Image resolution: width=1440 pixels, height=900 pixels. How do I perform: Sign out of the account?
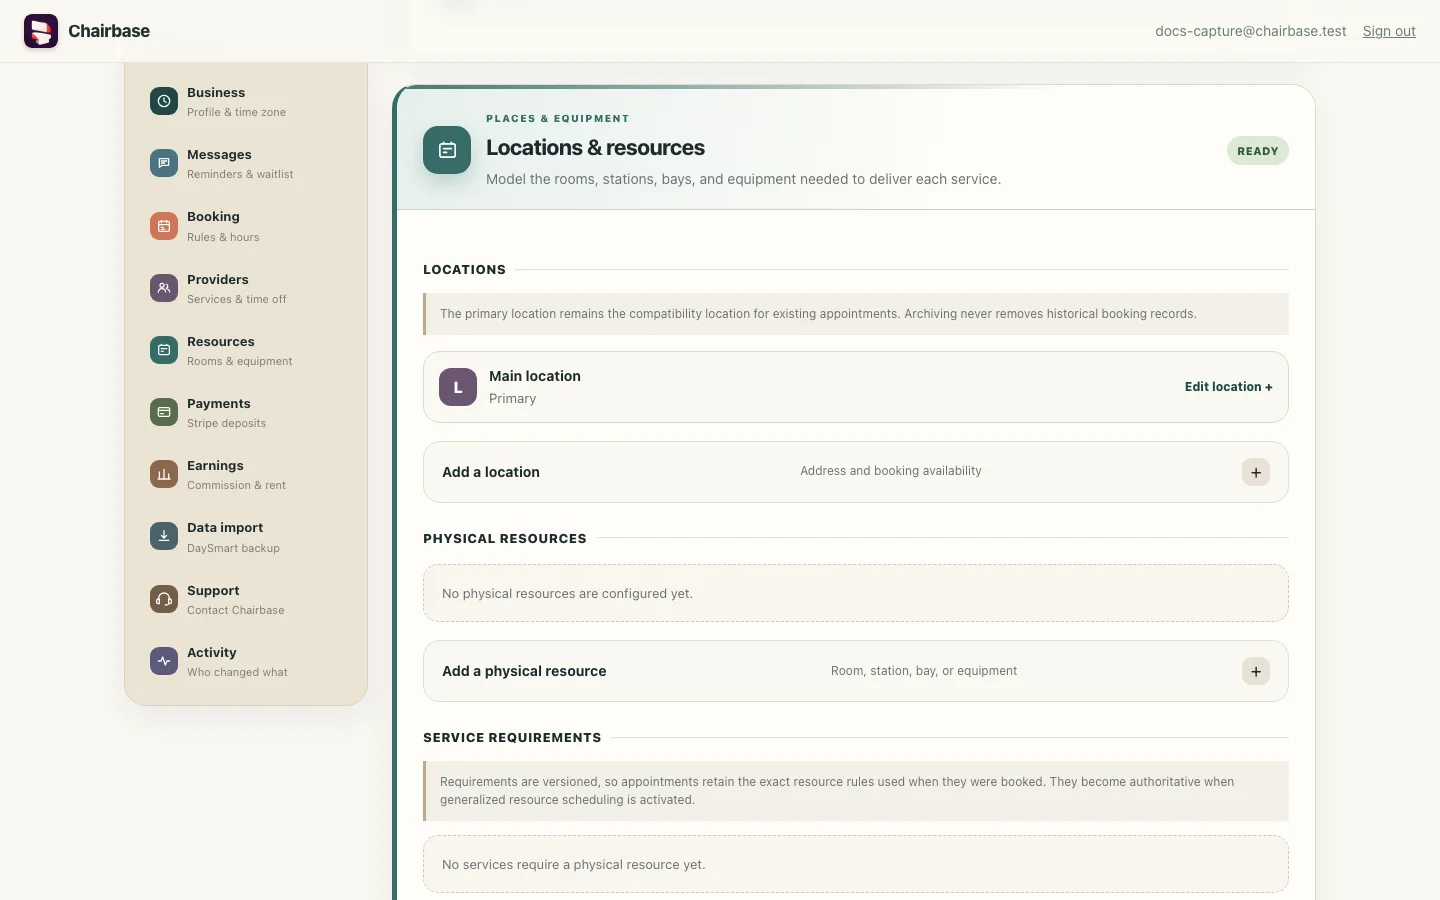coord(1389,31)
